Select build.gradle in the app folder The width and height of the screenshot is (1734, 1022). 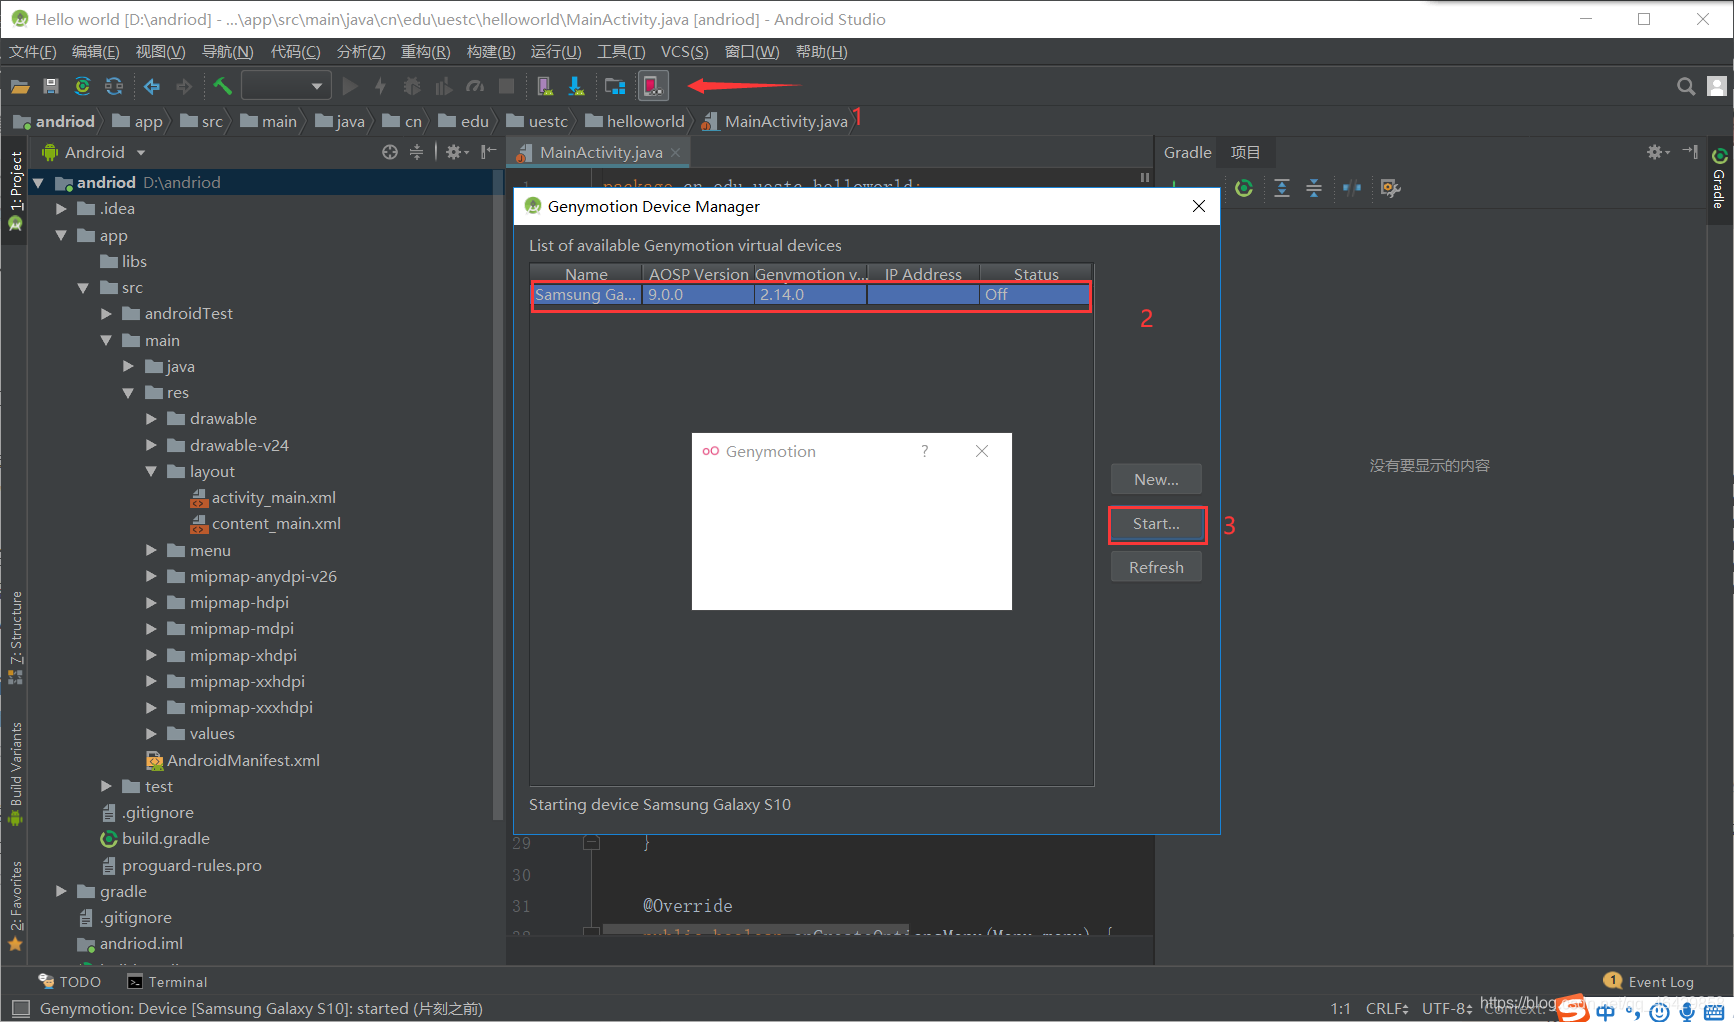pos(155,839)
